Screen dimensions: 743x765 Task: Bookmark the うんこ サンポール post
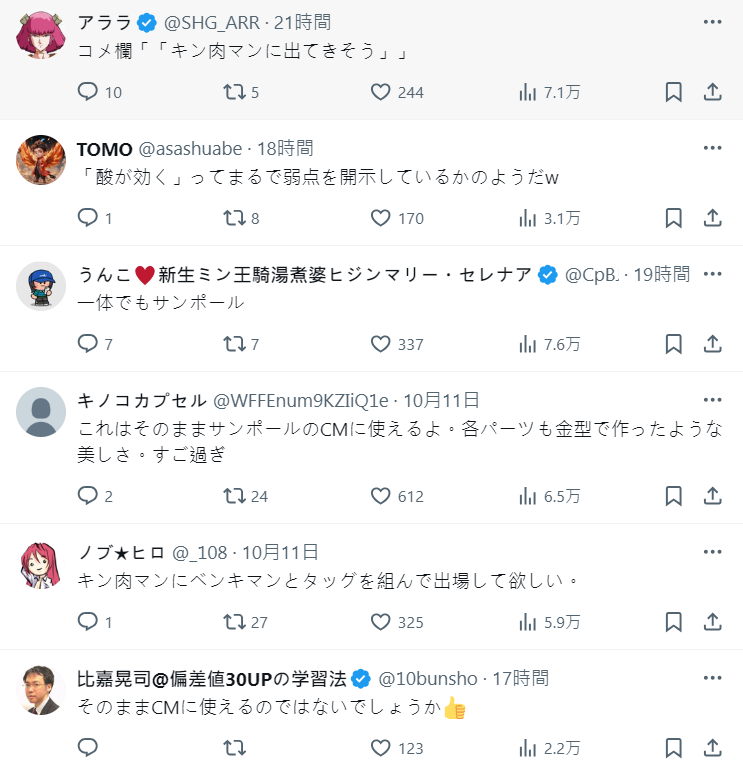pos(674,344)
